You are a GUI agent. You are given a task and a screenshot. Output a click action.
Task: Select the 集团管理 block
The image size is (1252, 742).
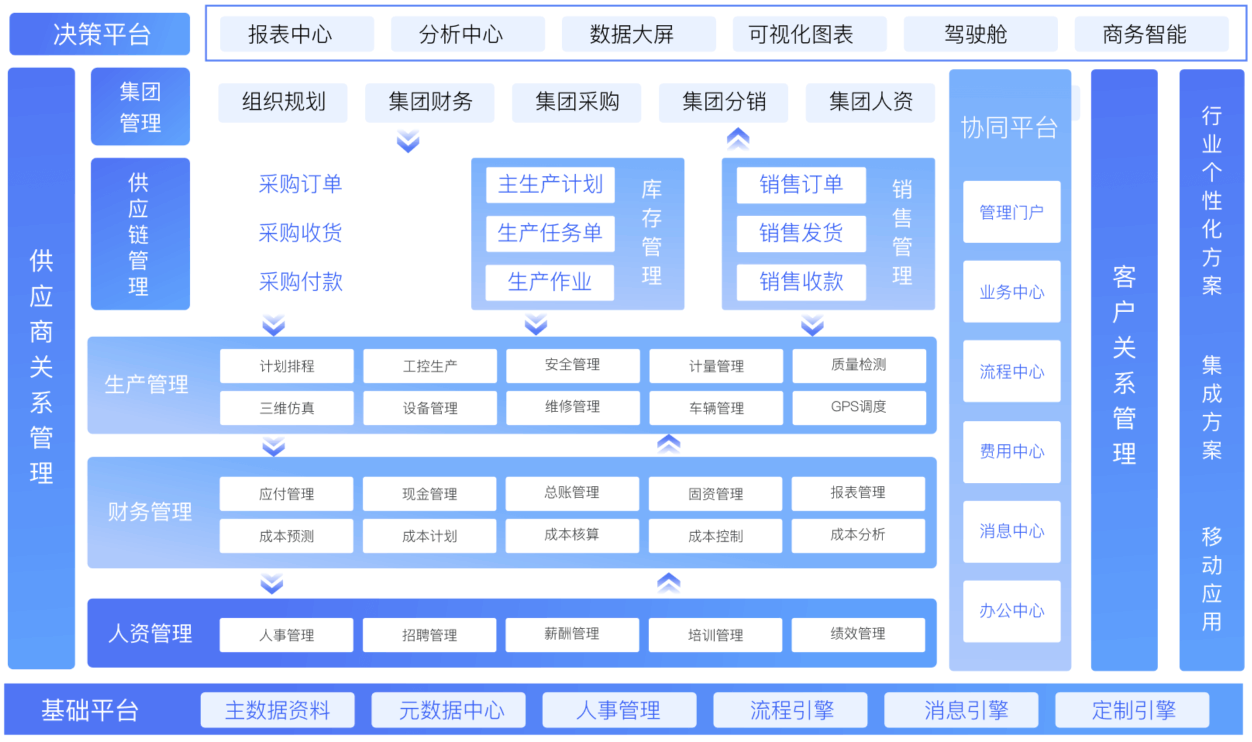coord(140,107)
